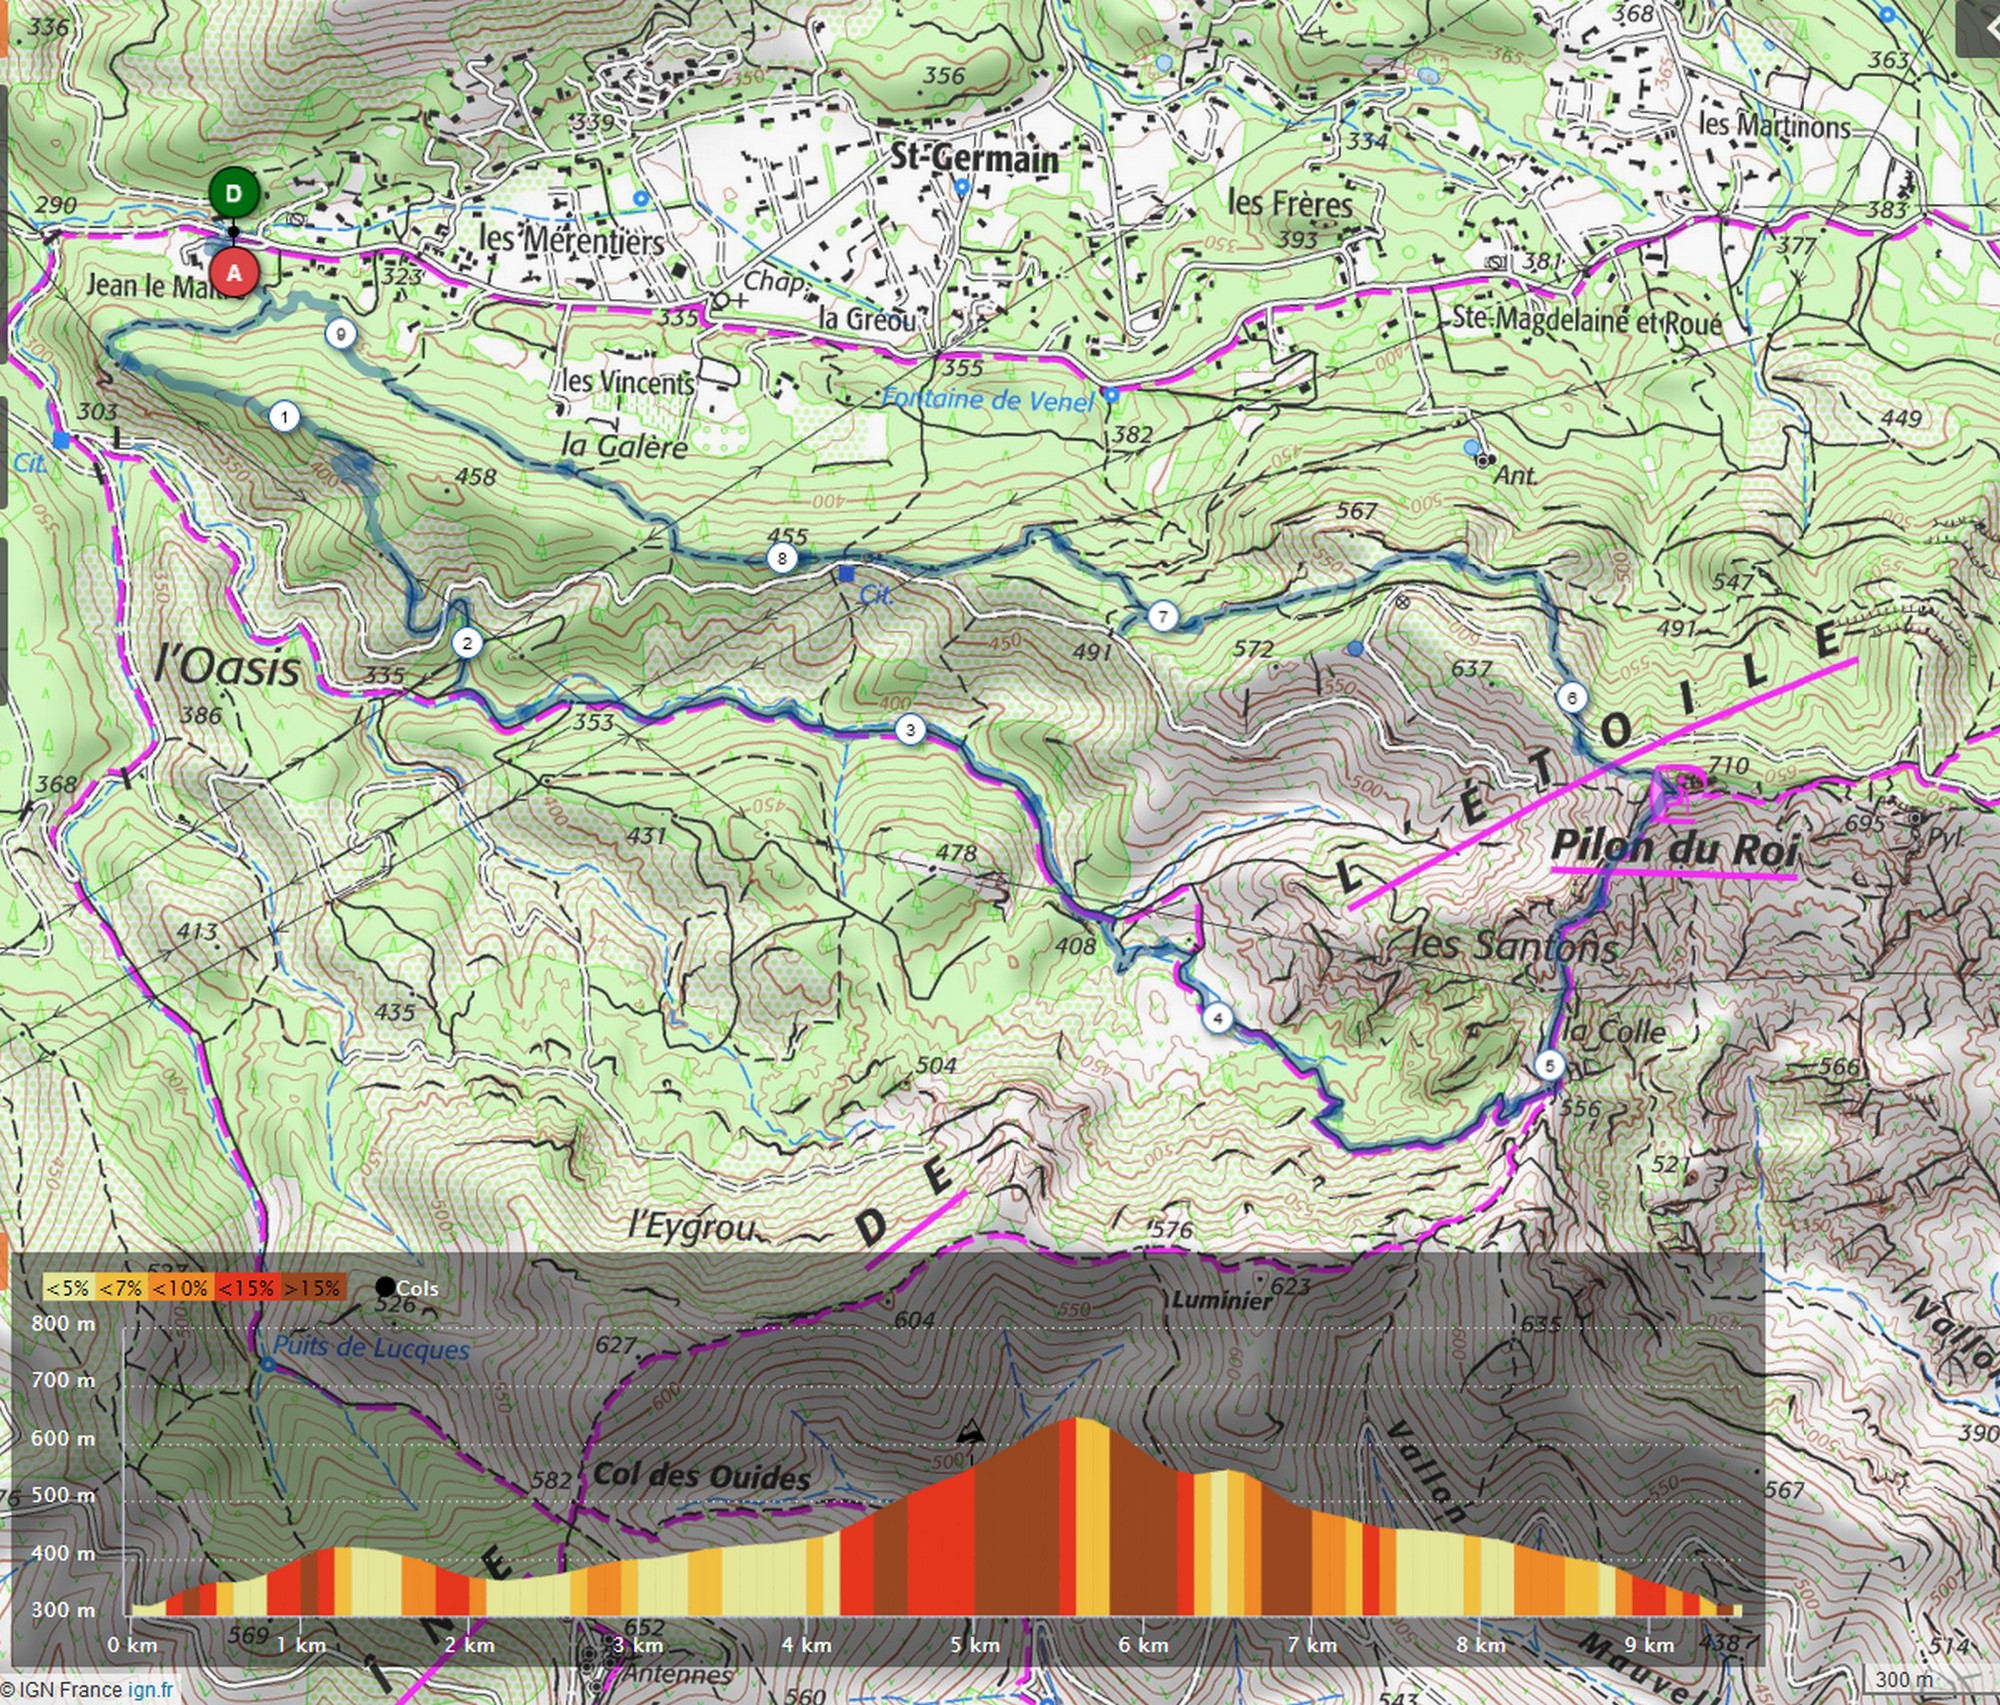
Task: Click the red A arrival marker
Action: click(x=234, y=272)
